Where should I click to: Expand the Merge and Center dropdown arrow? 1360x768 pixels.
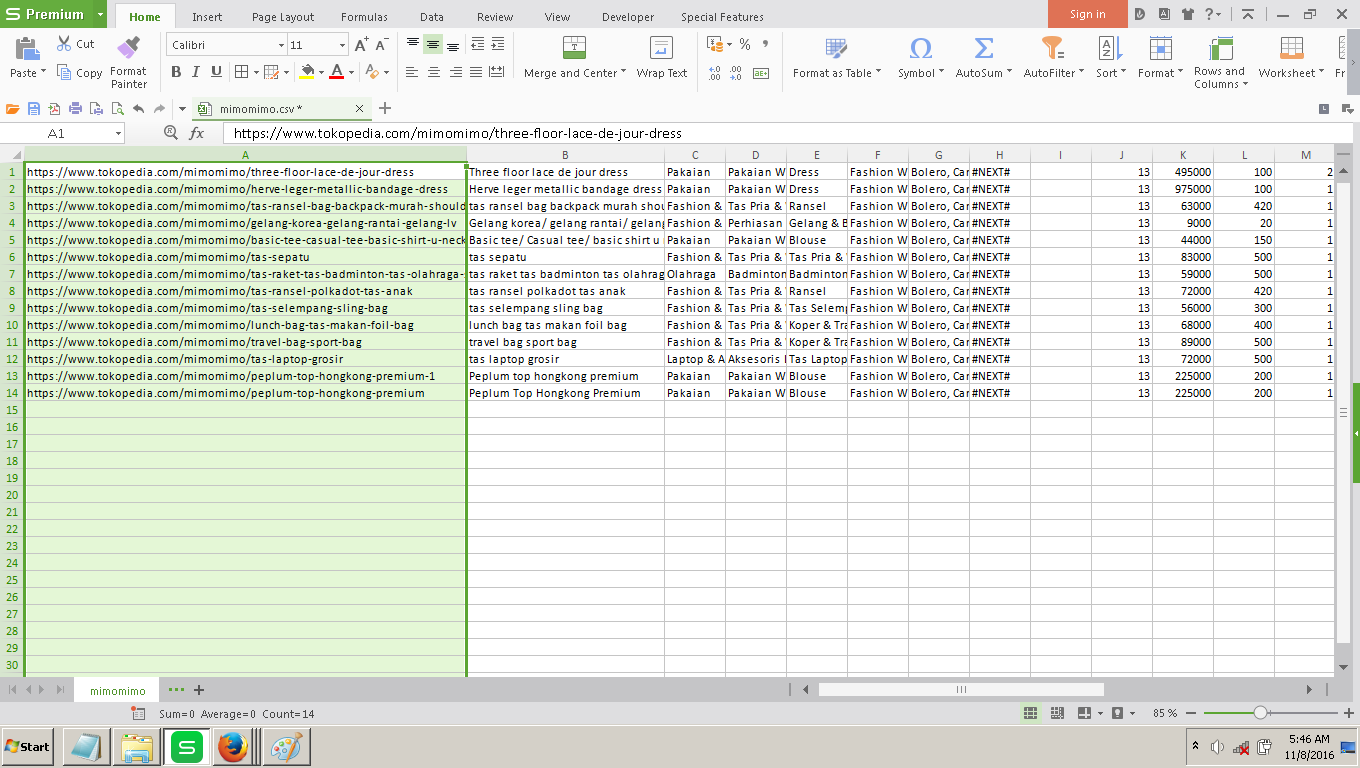623,72
